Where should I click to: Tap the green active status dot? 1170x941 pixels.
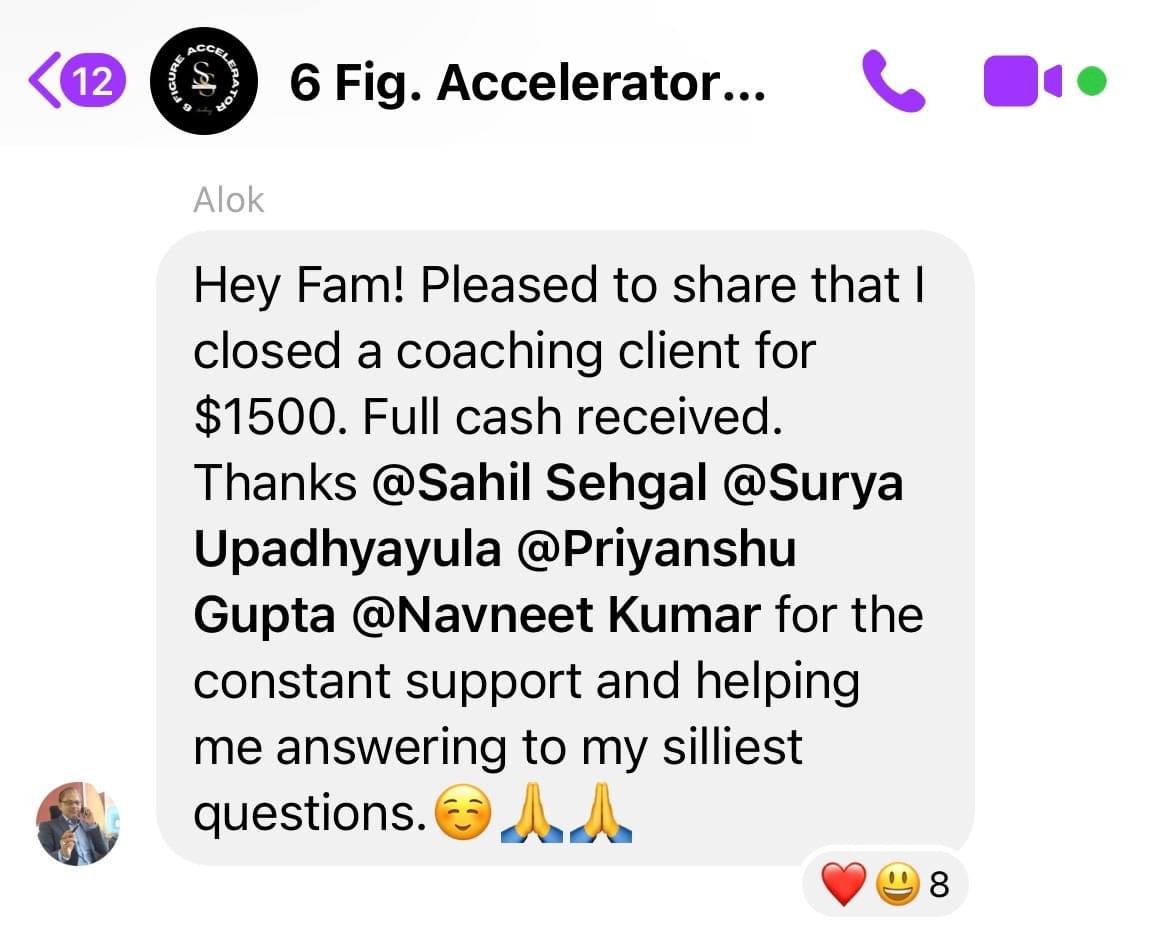[1092, 81]
